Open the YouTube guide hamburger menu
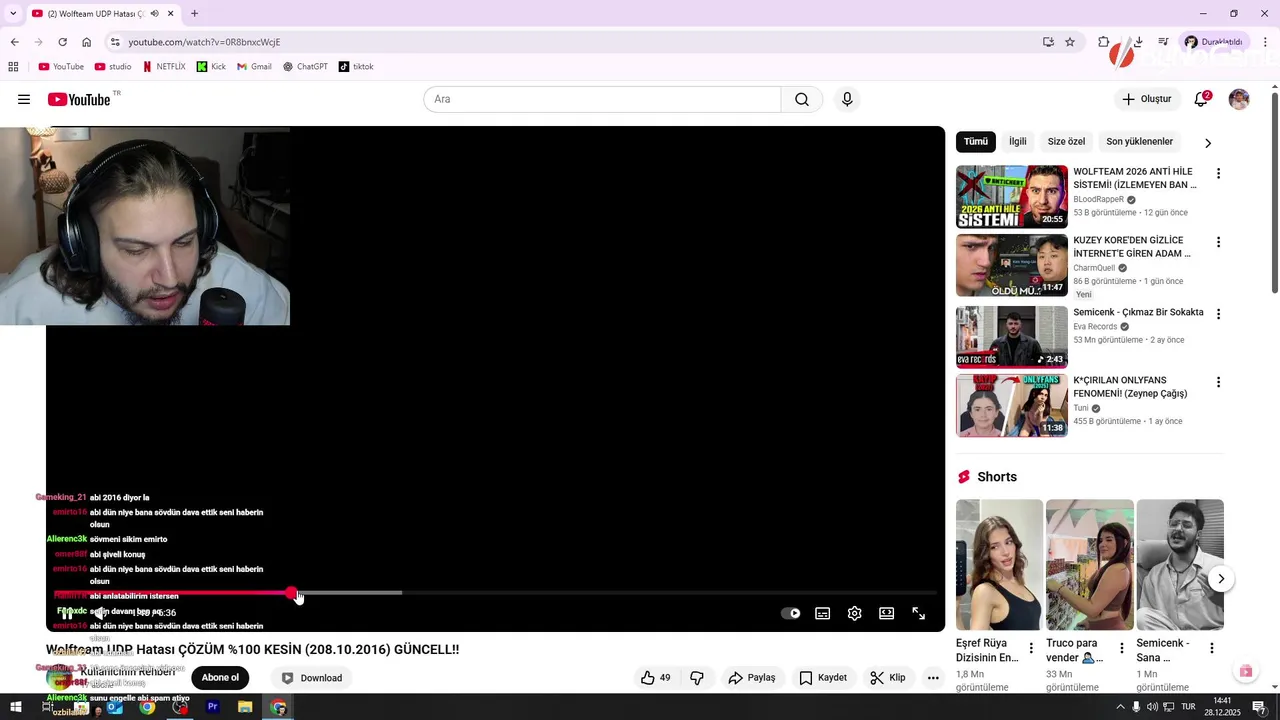Image resolution: width=1280 pixels, height=720 pixels. 24,99
